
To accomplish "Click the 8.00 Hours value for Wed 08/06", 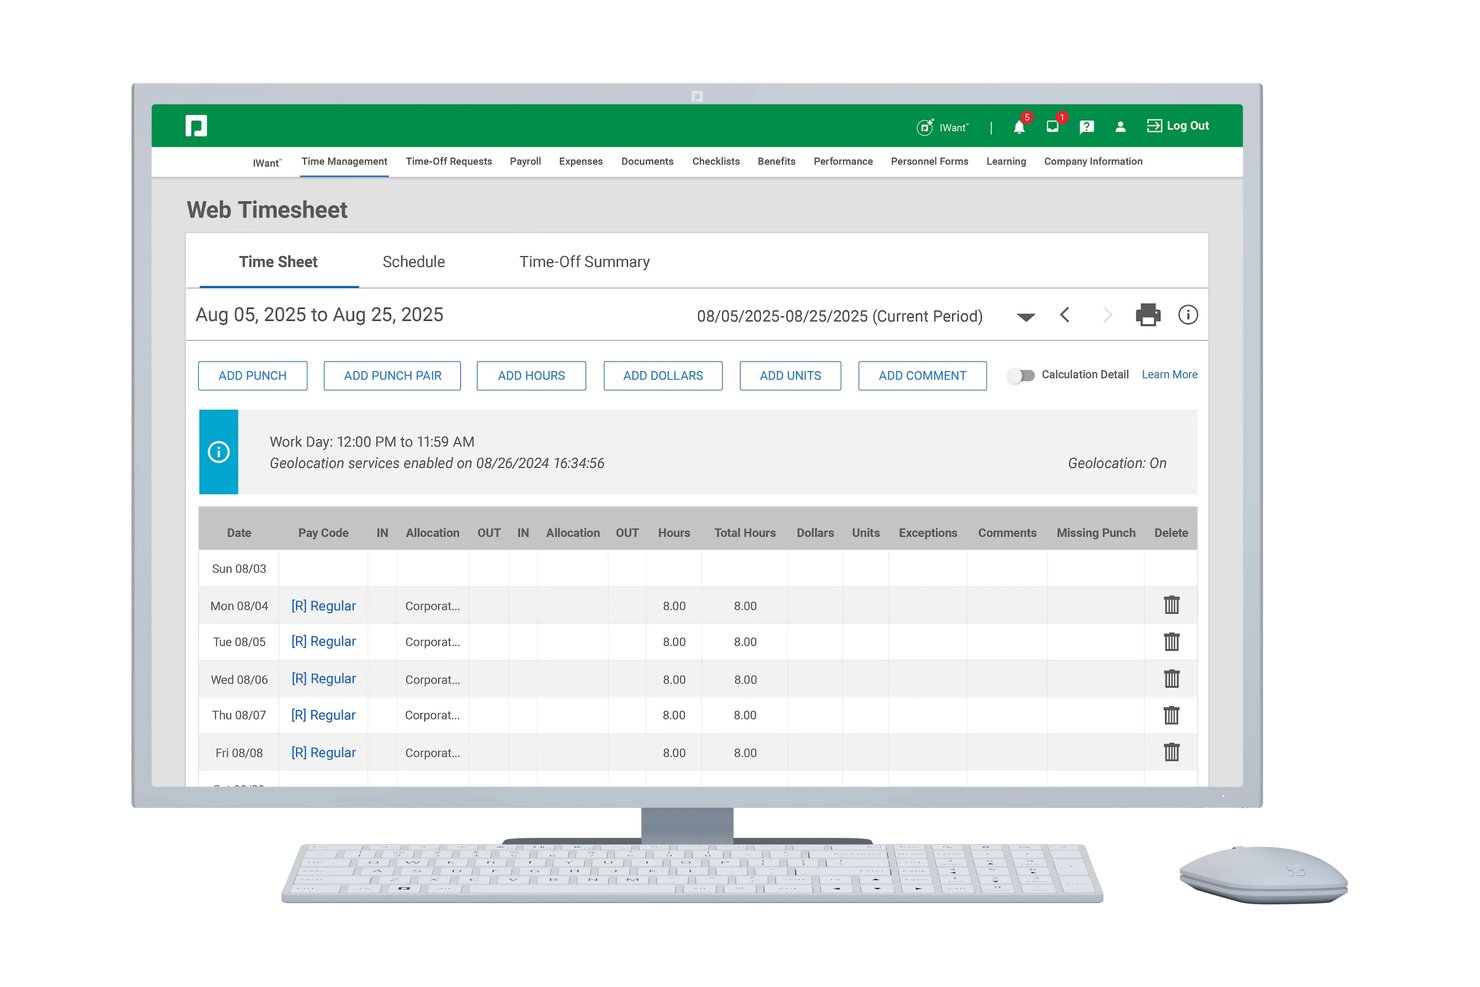I will point(674,680).
